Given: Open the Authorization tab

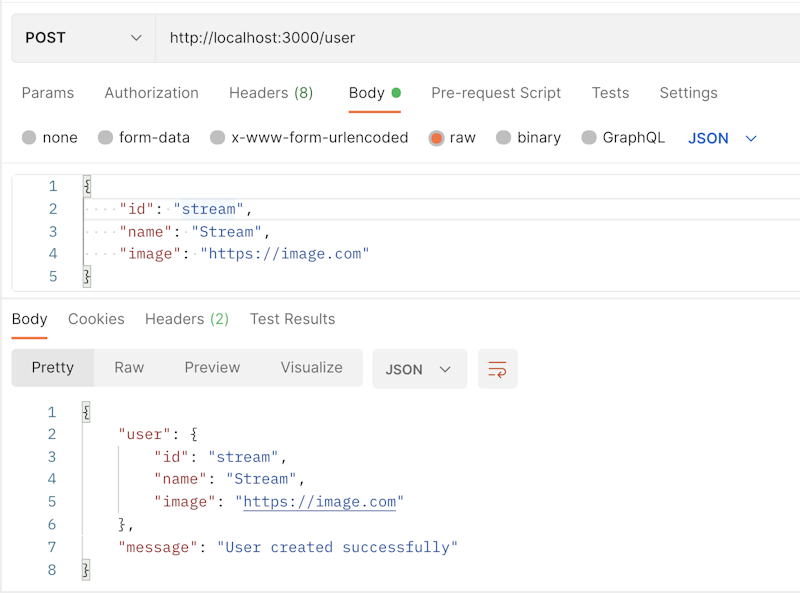Looking at the screenshot, I should click(151, 93).
